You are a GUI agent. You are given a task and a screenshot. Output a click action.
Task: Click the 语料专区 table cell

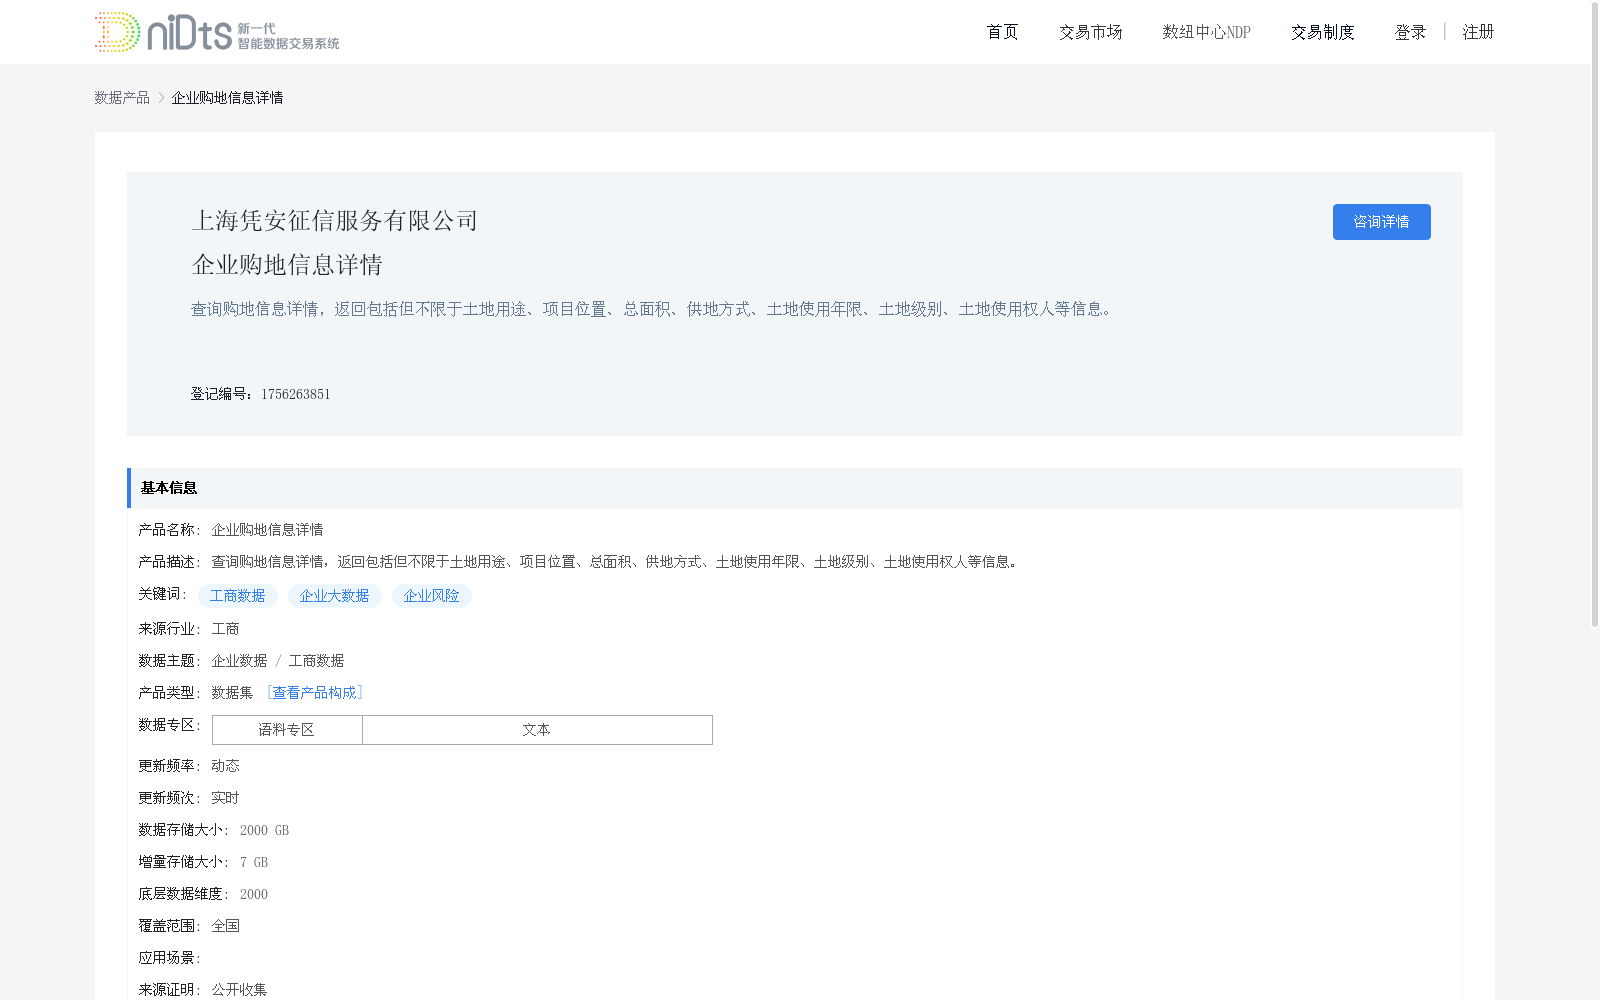pos(287,730)
